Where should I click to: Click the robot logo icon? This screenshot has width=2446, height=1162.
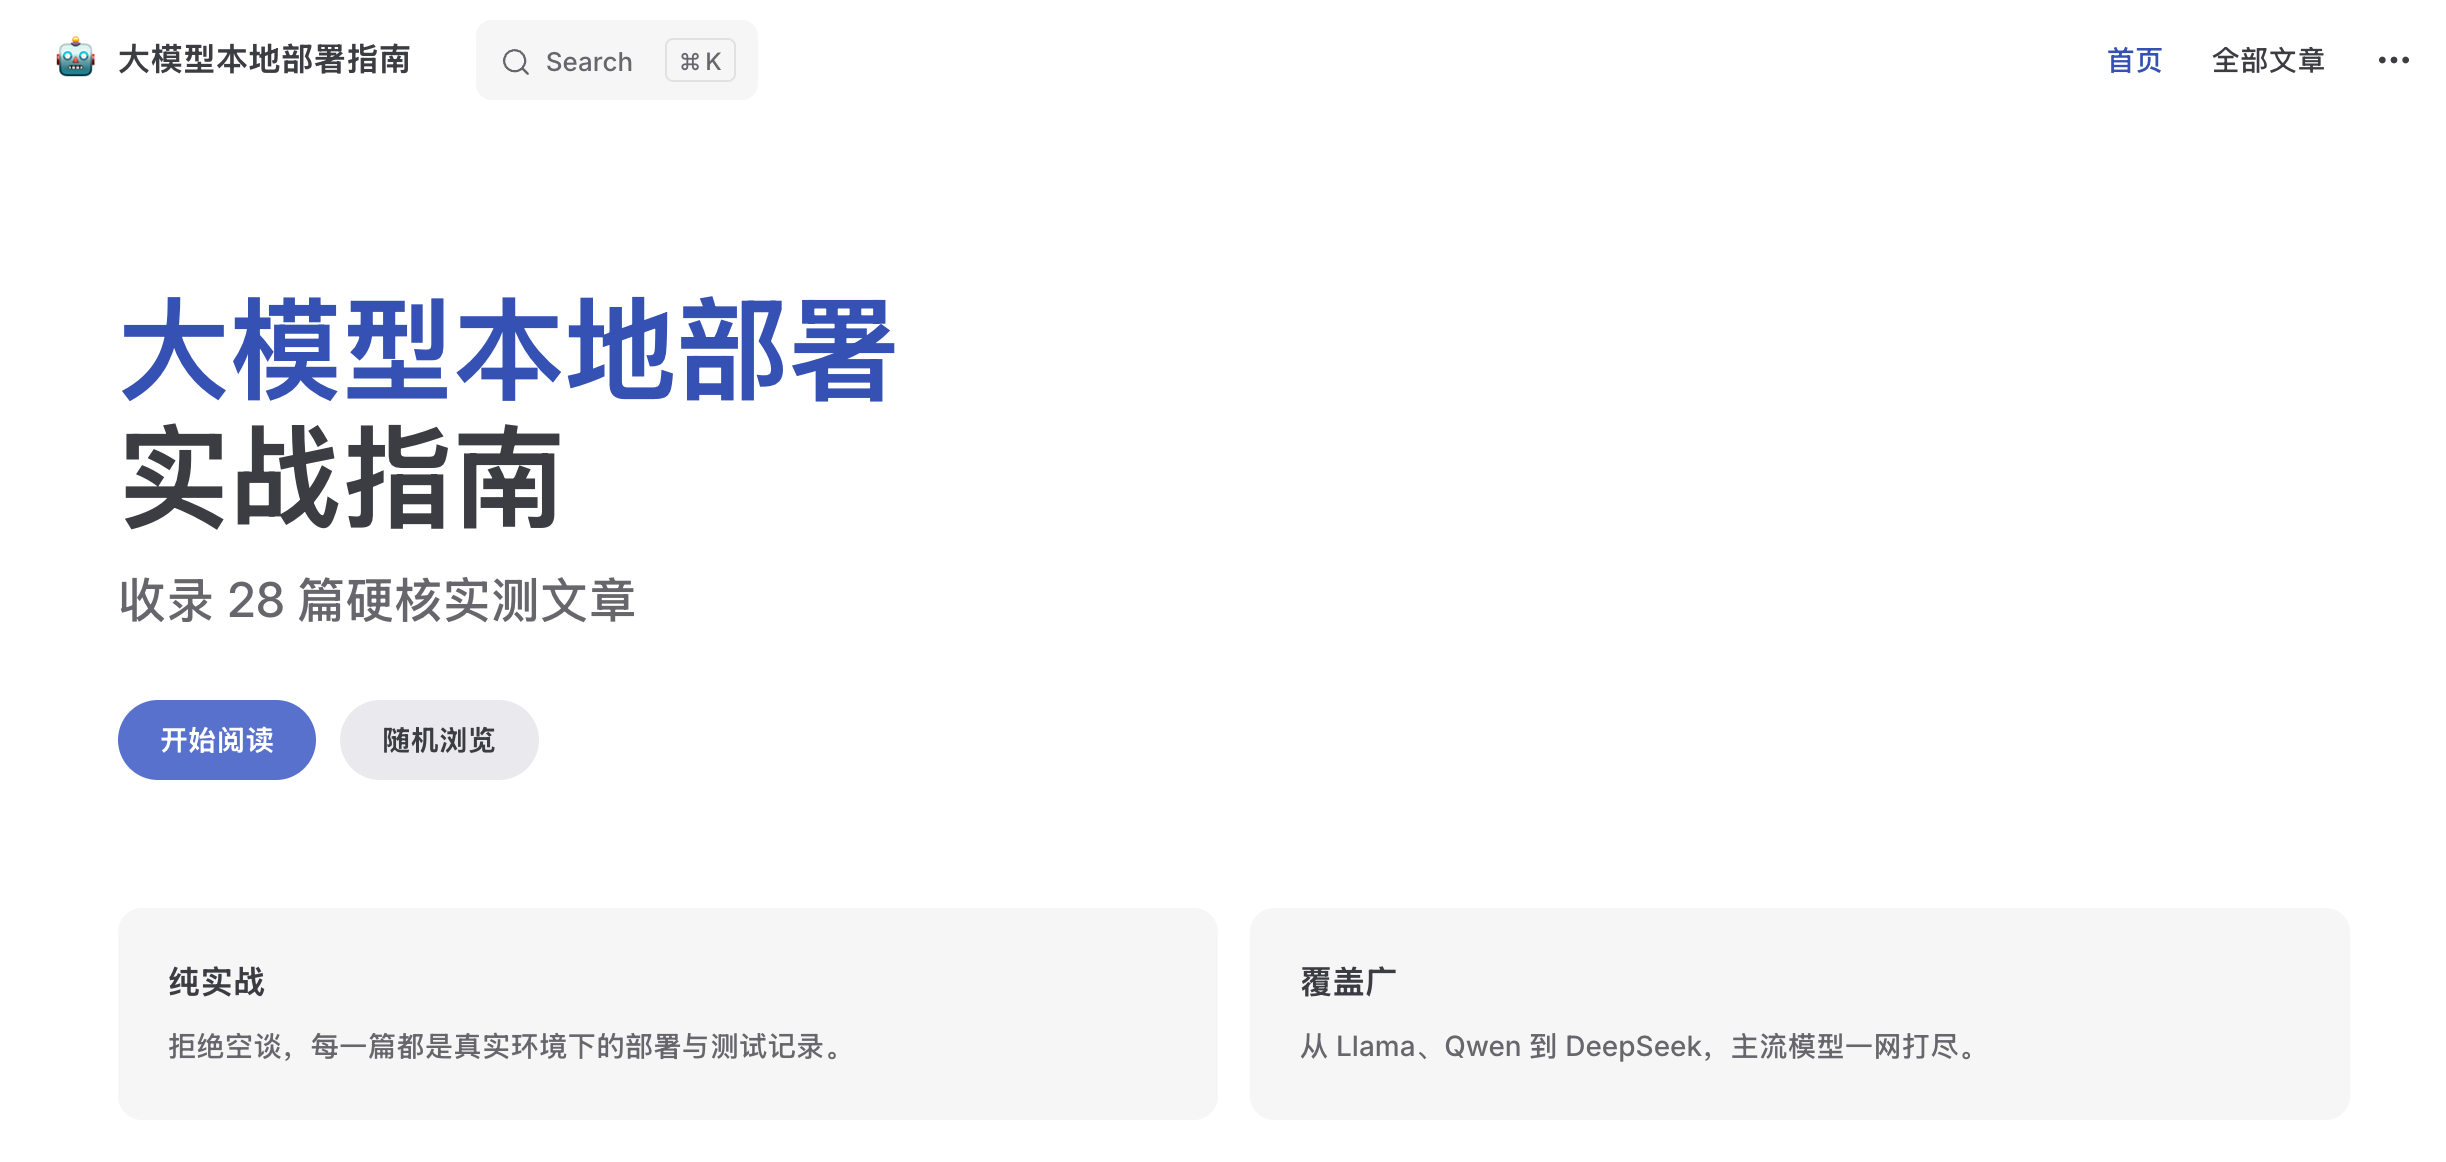tap(76, 59)
